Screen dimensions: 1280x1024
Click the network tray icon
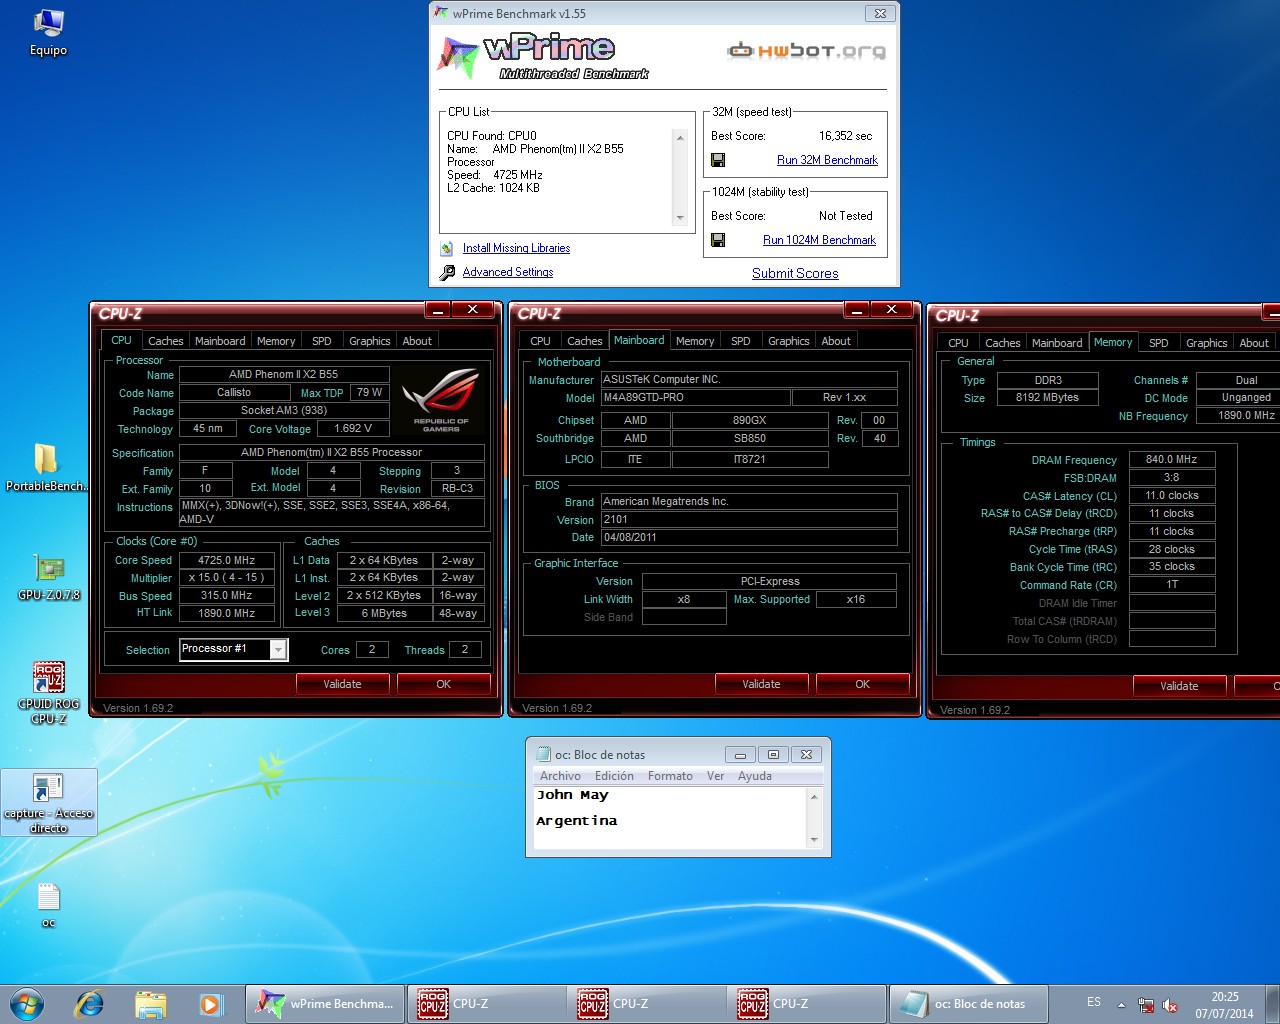click(1146, 1004)
